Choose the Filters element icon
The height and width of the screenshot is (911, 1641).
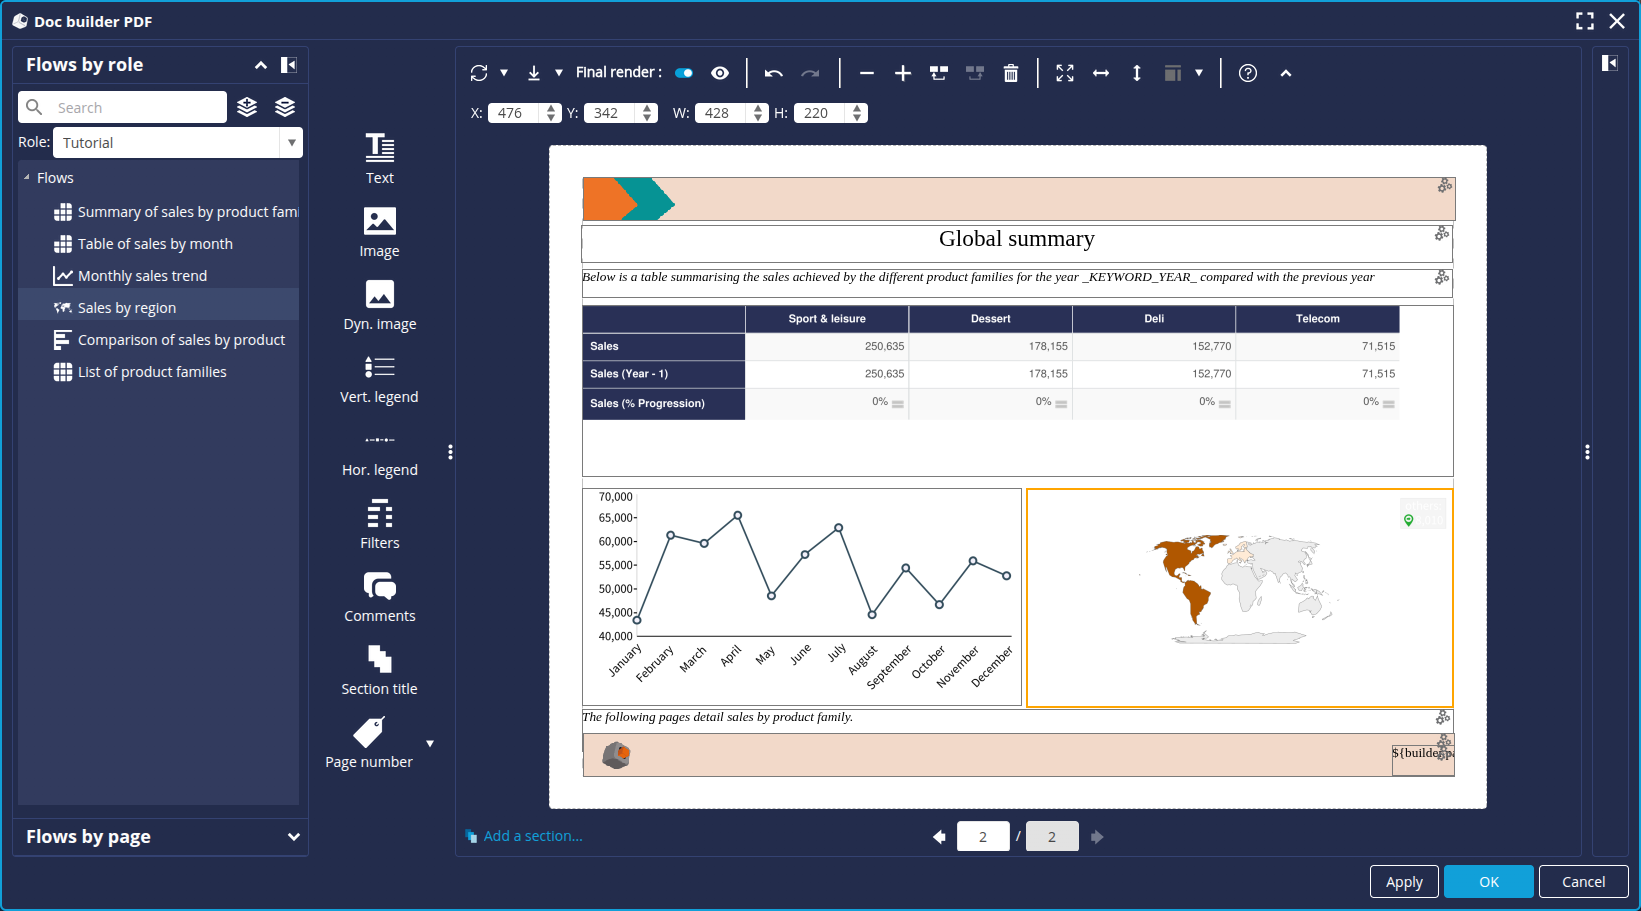tap(379, 524)
